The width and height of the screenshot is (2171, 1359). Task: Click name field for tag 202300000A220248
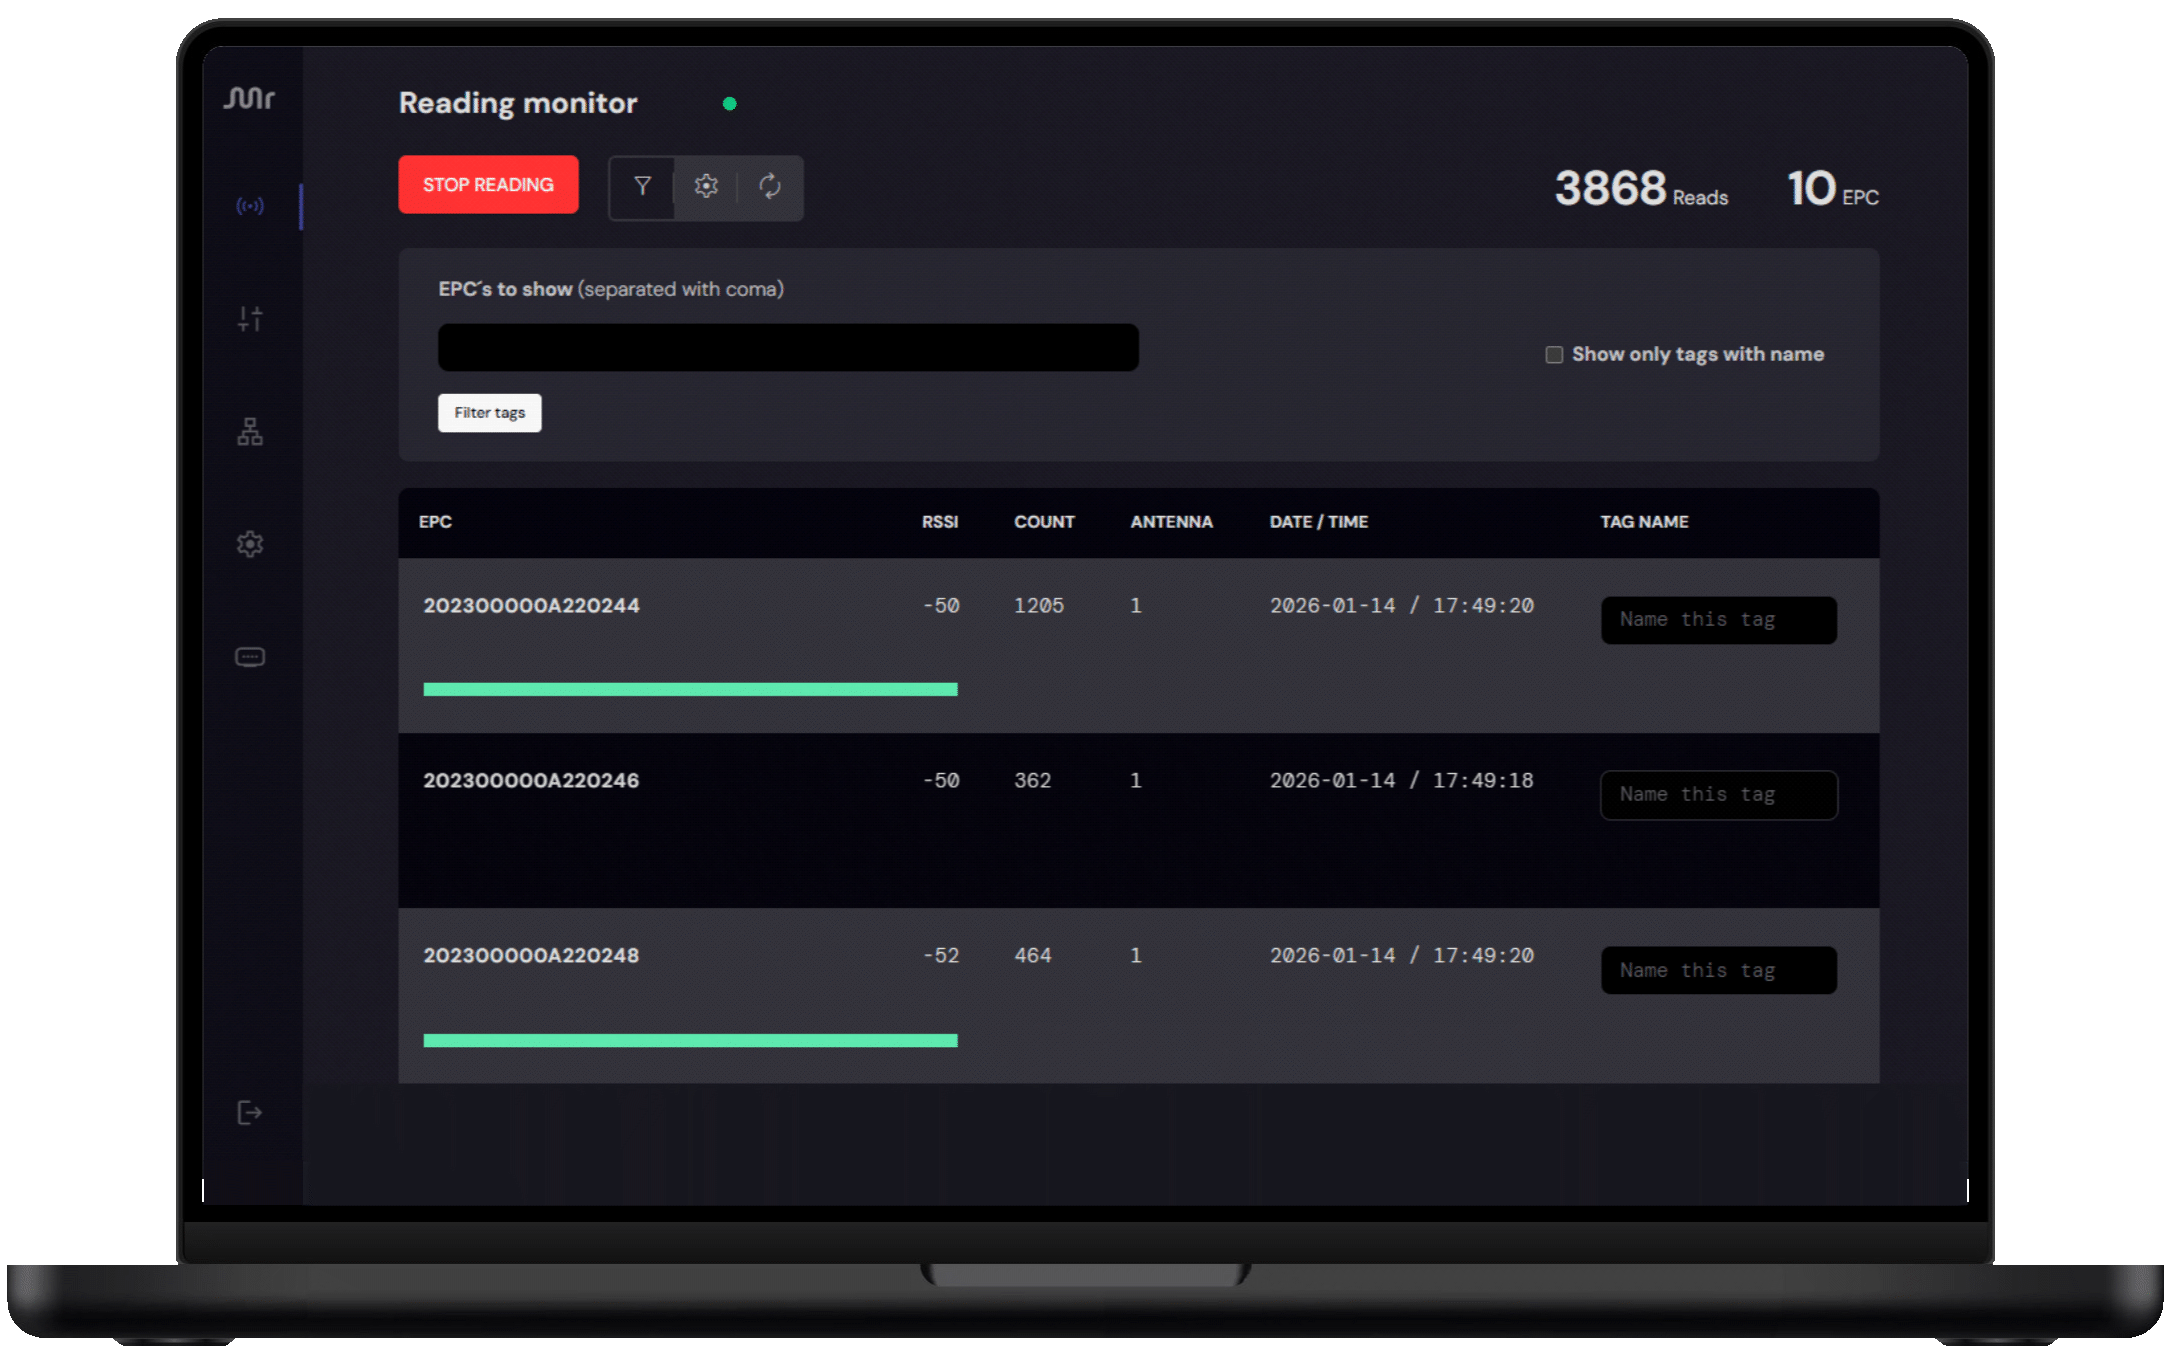click(x=1718, y=970)
